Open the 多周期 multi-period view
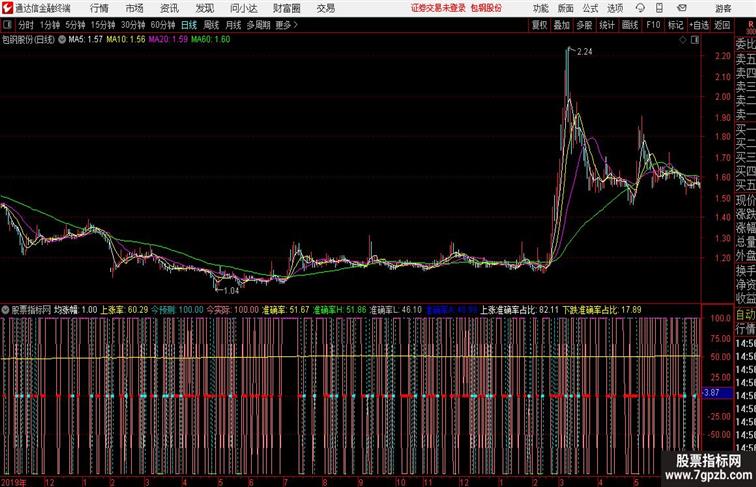756x487 pixels. tap(258, 25)
